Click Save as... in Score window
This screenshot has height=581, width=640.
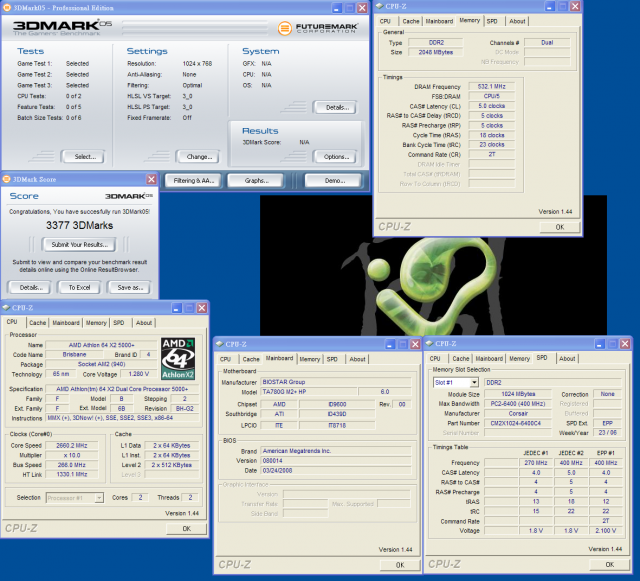click(x=129, y=287)
